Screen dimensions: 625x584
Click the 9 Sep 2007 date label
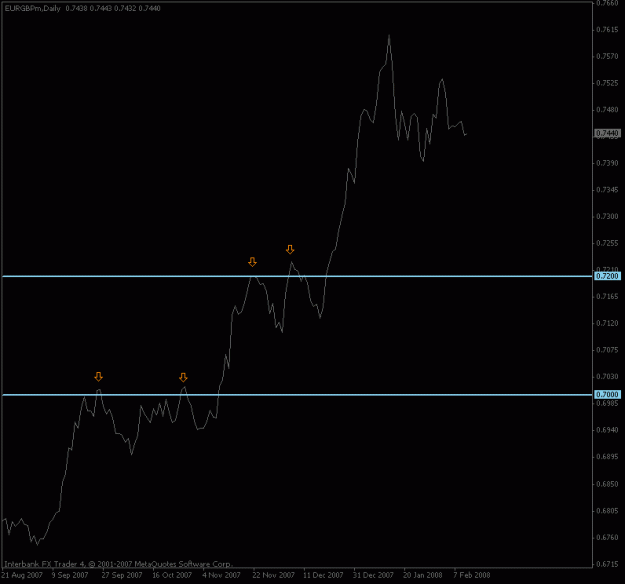pyautogui.click(x=70, y=575)
